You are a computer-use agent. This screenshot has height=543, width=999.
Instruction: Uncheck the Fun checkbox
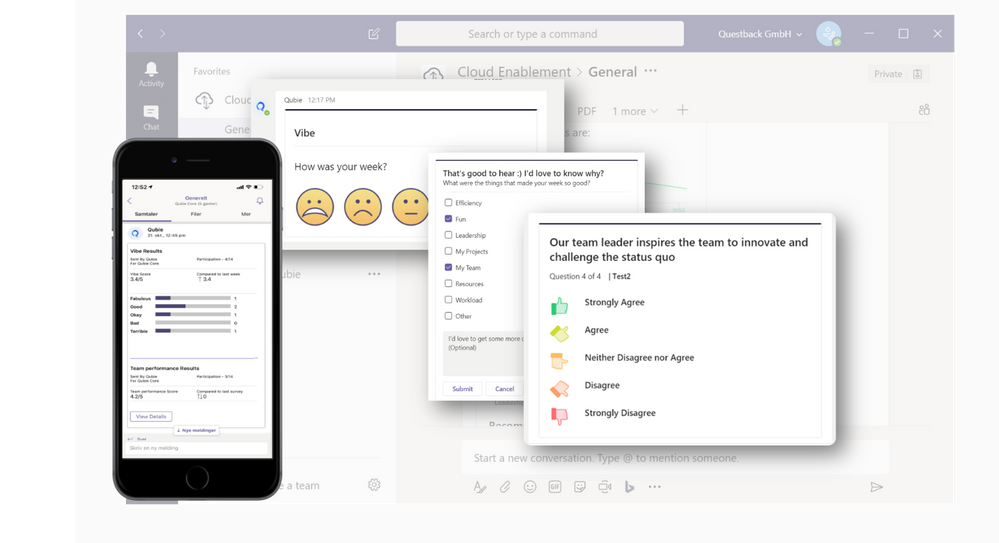[448, 219]
